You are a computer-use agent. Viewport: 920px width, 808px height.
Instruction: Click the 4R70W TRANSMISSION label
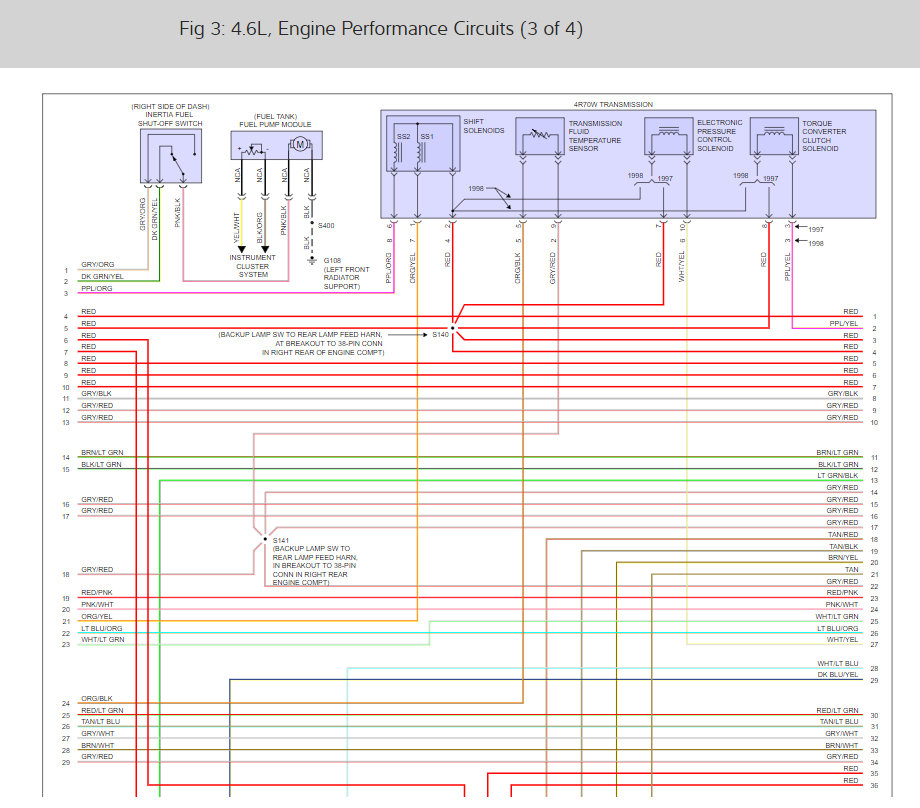coord(613,104)
